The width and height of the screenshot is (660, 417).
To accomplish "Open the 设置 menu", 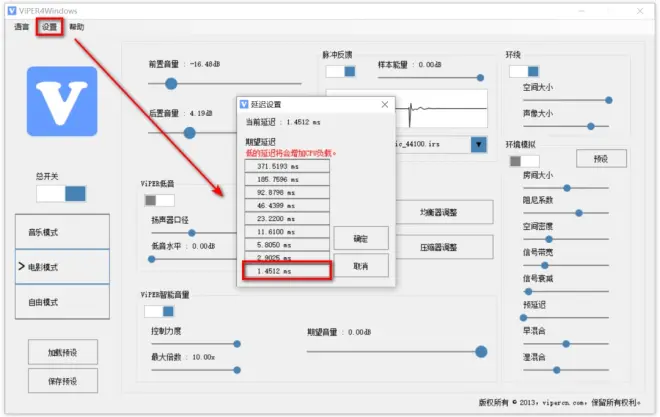I will (x=49, y=27).
